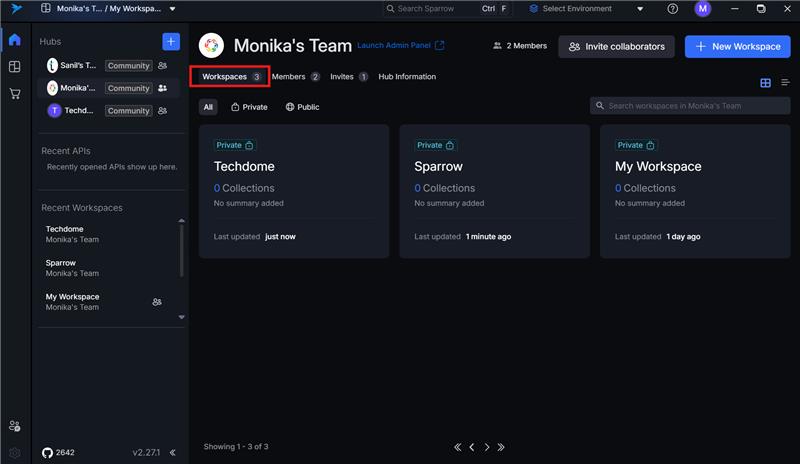Image resolution: width=800 pixels, height=464 pixels.
Task: Select the Techd... hub in the Hubs list
Action: [109, 110]
